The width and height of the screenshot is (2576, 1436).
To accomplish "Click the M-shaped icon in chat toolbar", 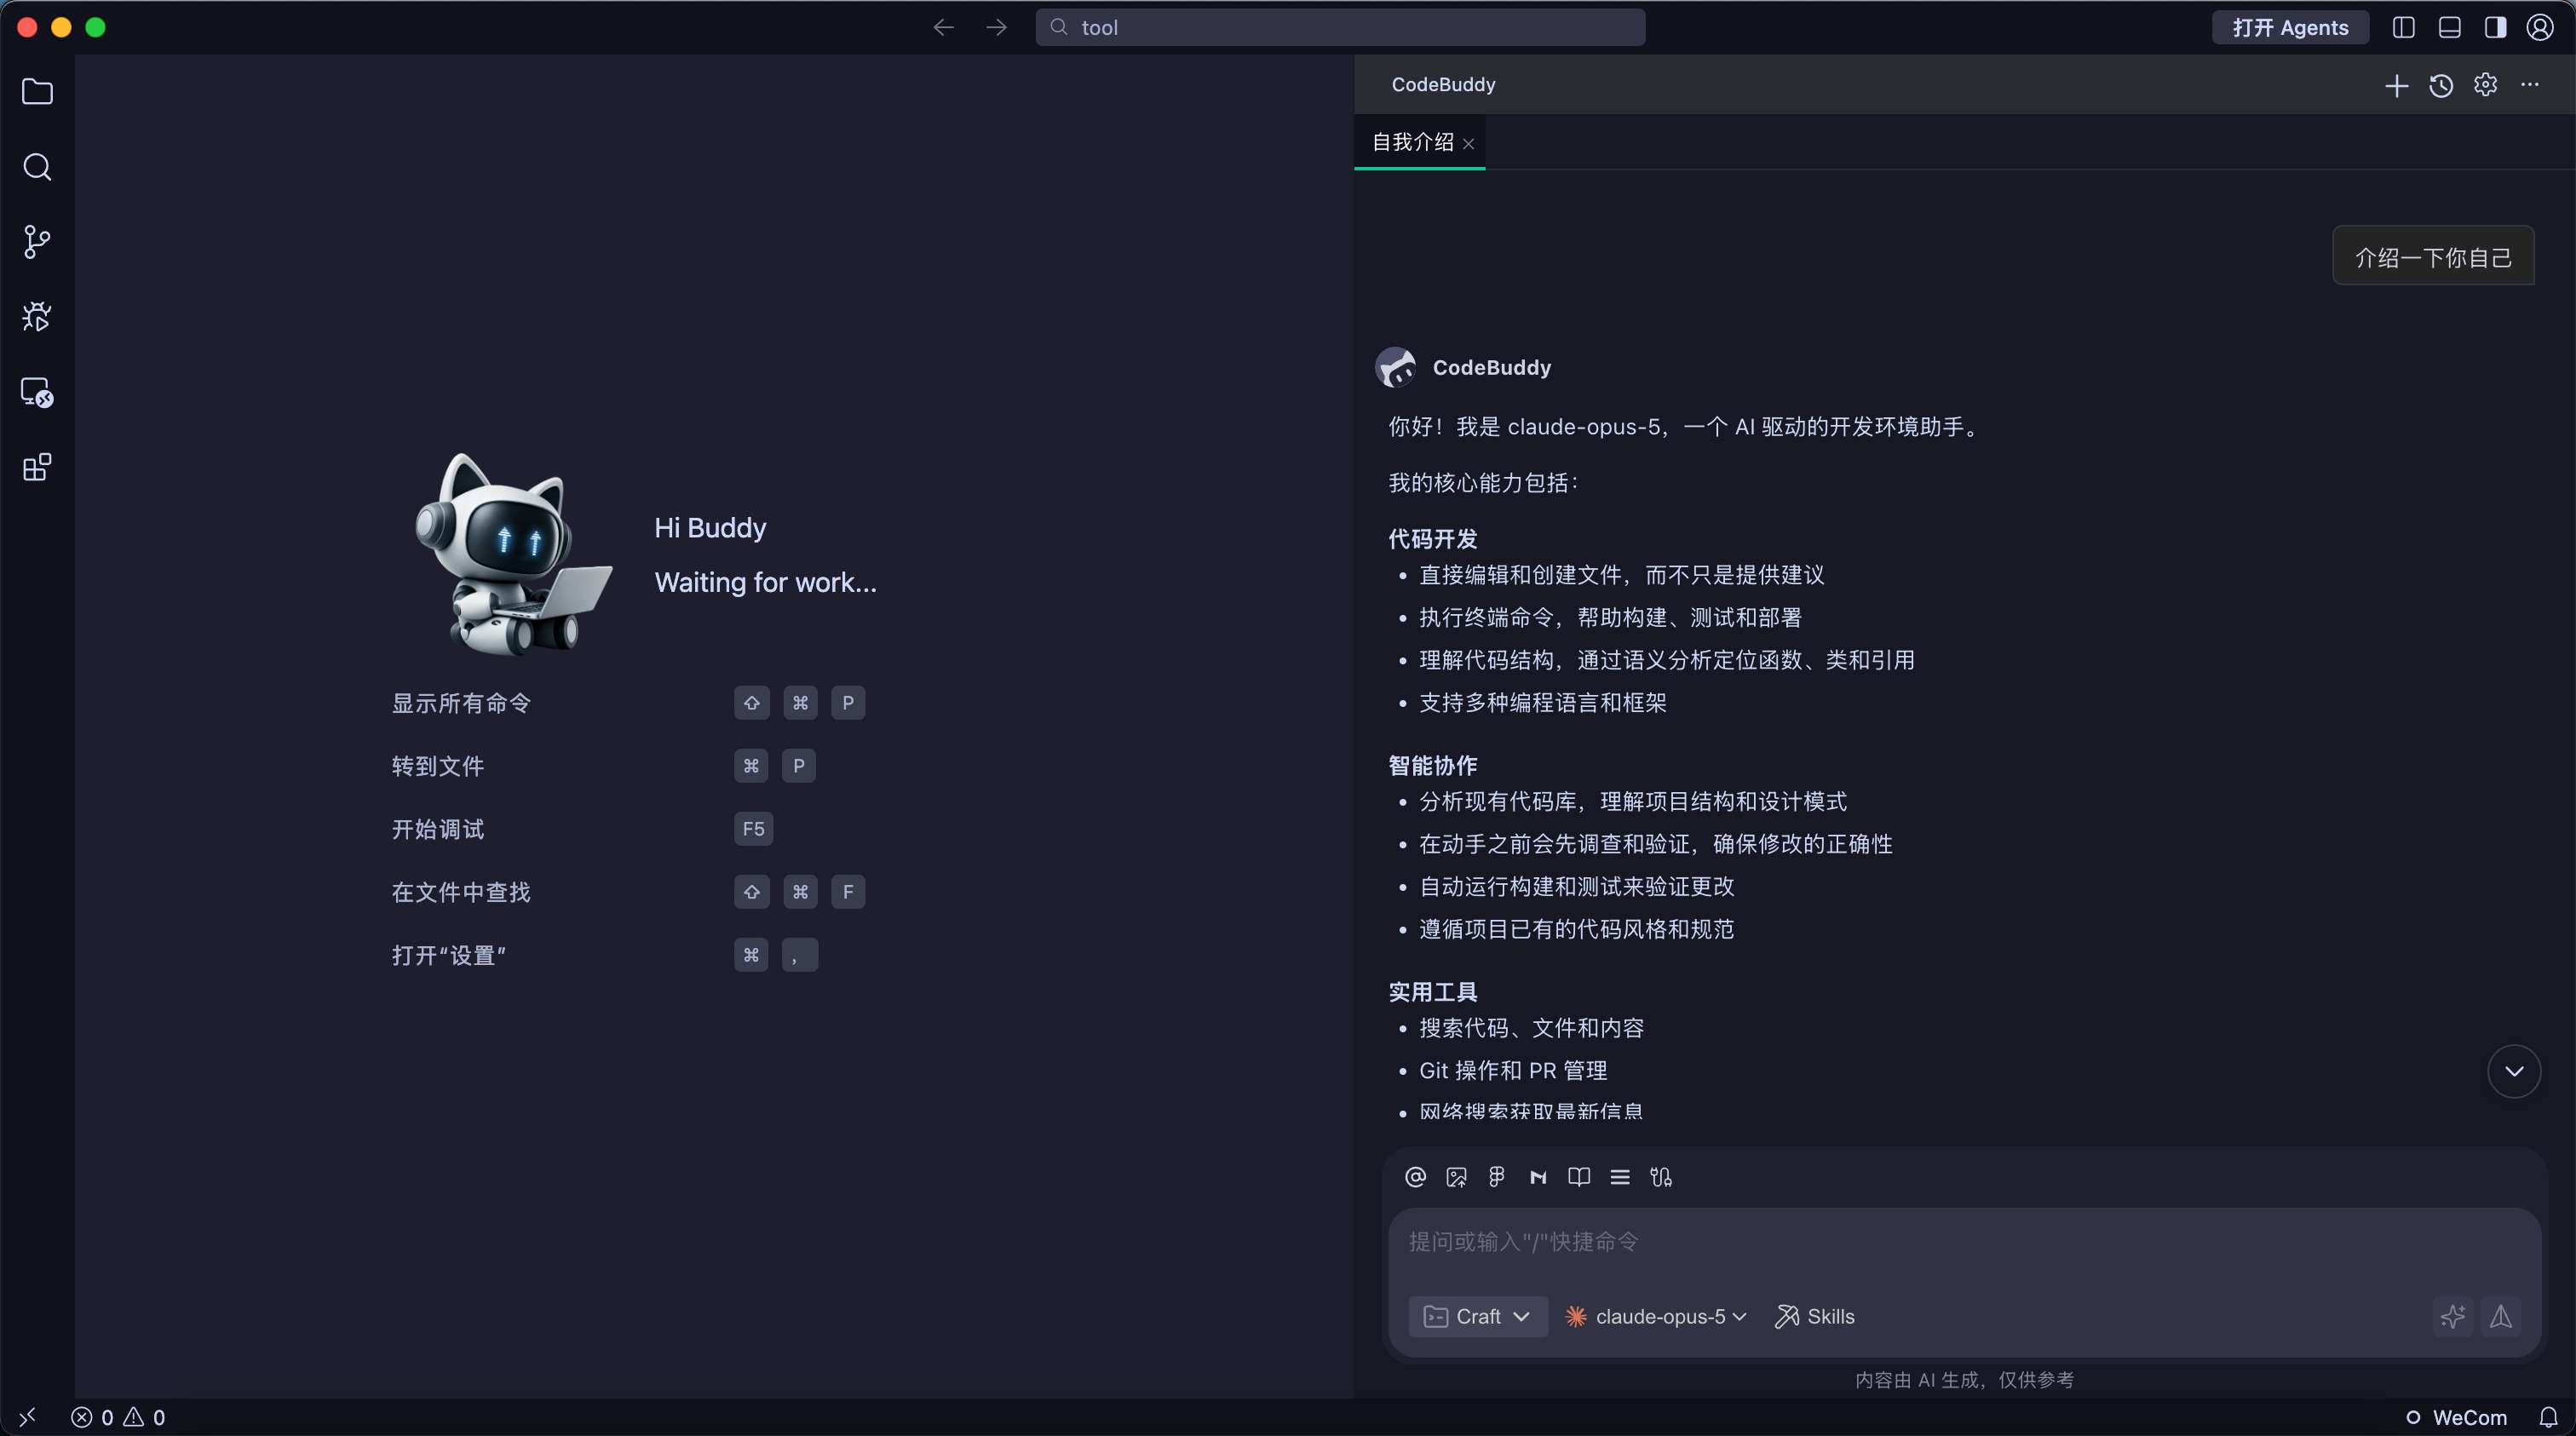I will (x=1538, y=1177).
